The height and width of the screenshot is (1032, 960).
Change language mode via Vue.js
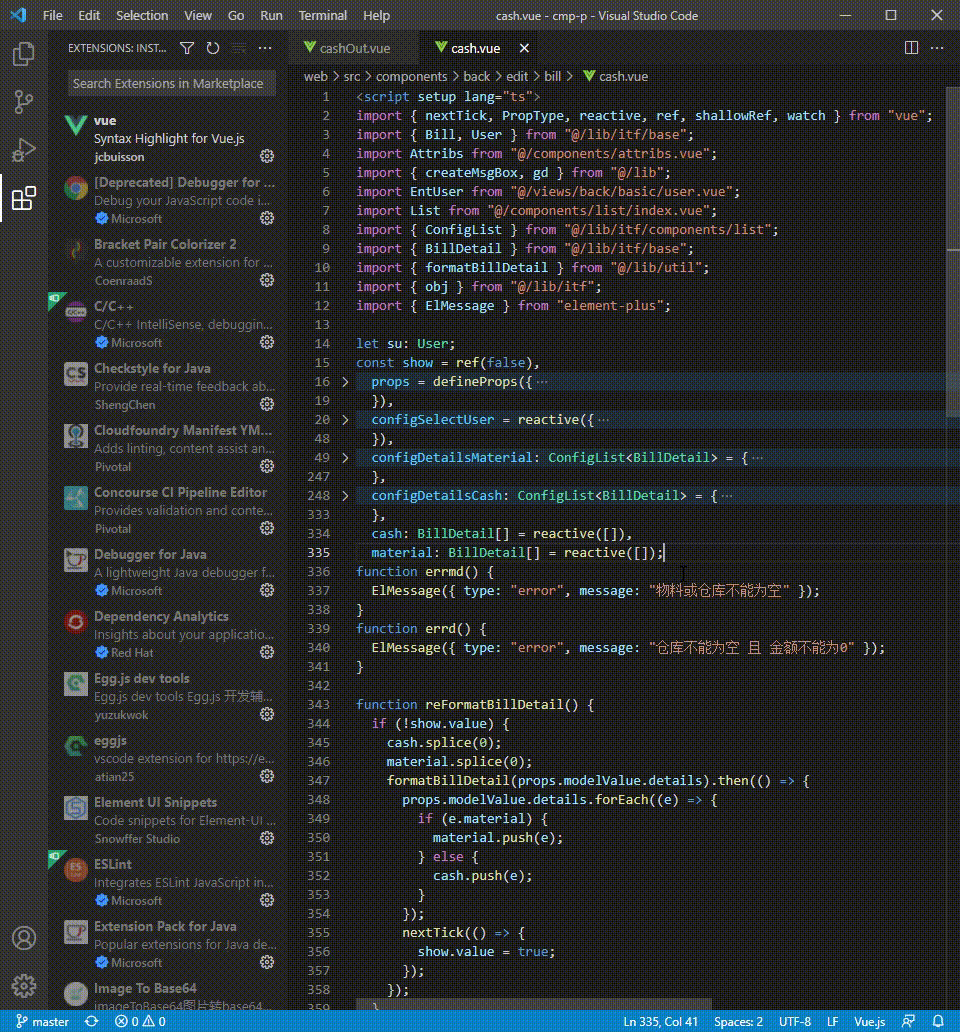coord(869,1021)
